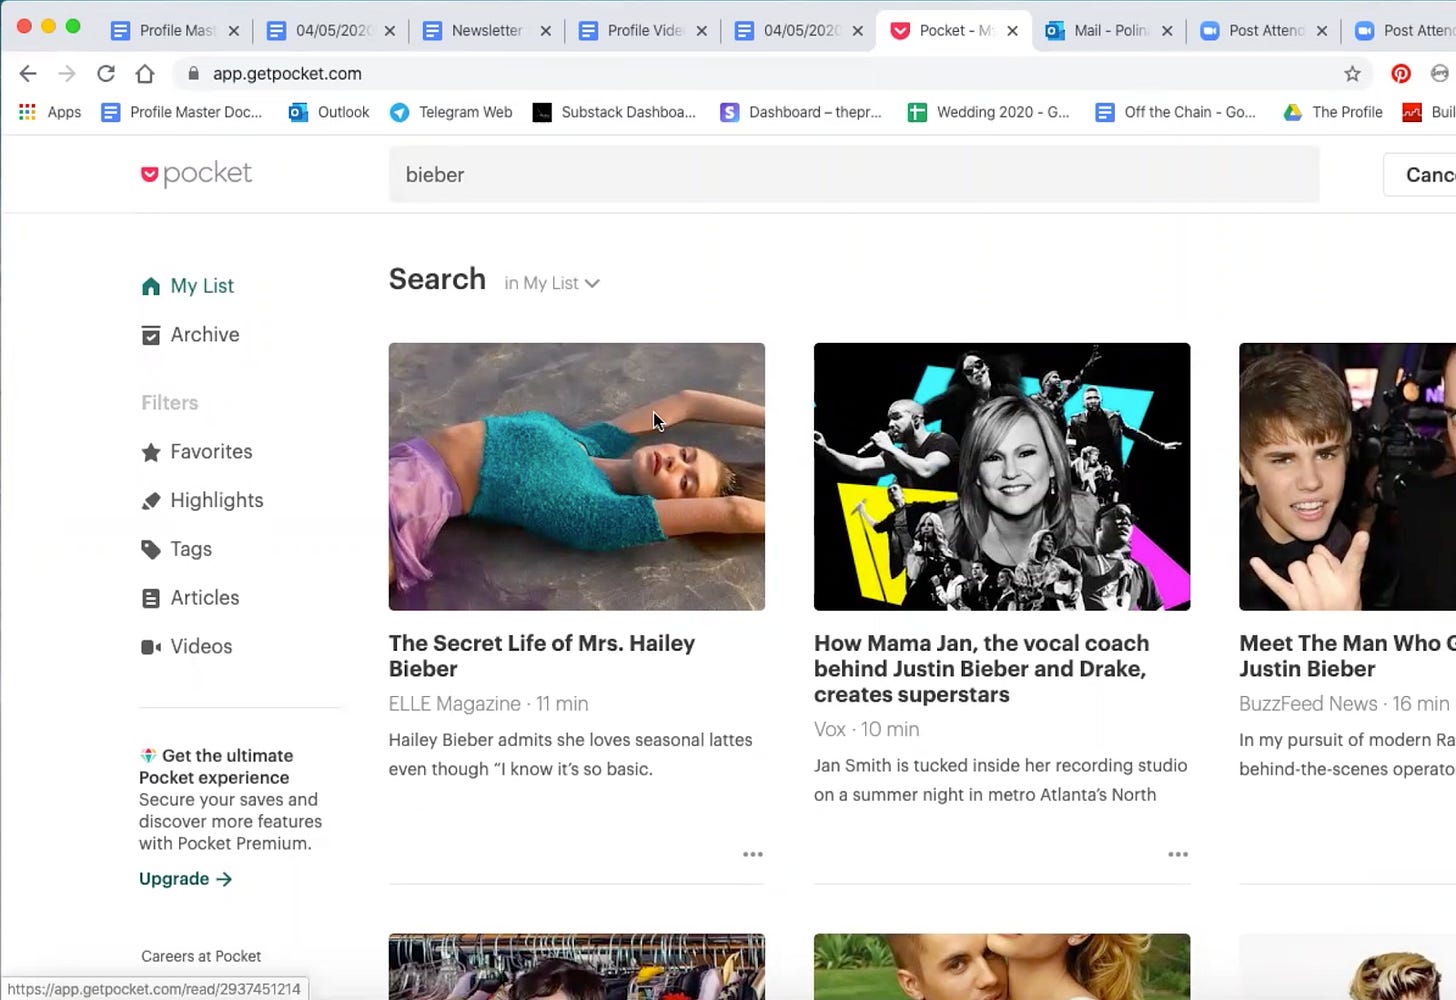
Task: Go back in browser history
Action: tap(28, 73)
